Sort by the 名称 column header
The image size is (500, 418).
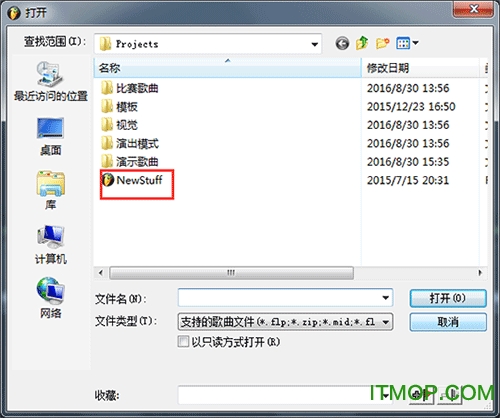coord(228,68)
